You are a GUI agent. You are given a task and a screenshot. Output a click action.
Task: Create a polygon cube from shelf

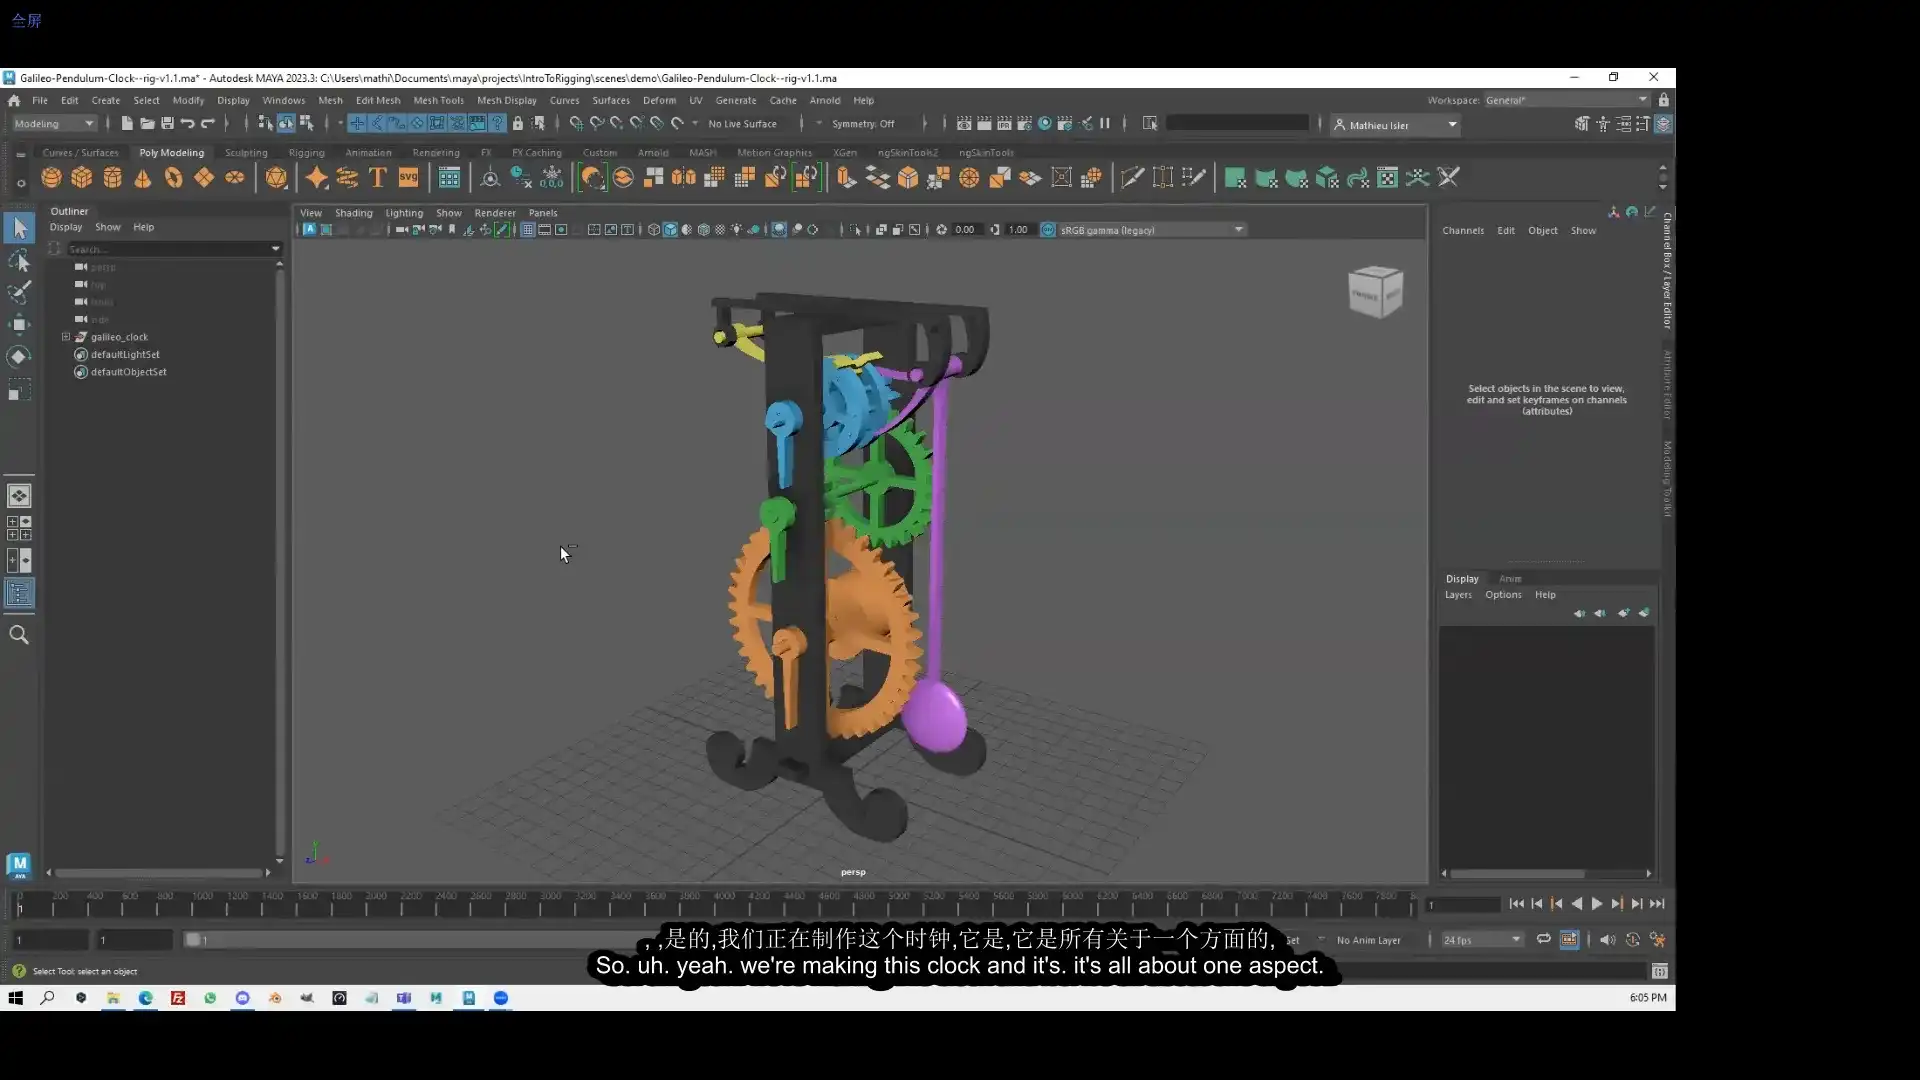[x=82, y=178]
